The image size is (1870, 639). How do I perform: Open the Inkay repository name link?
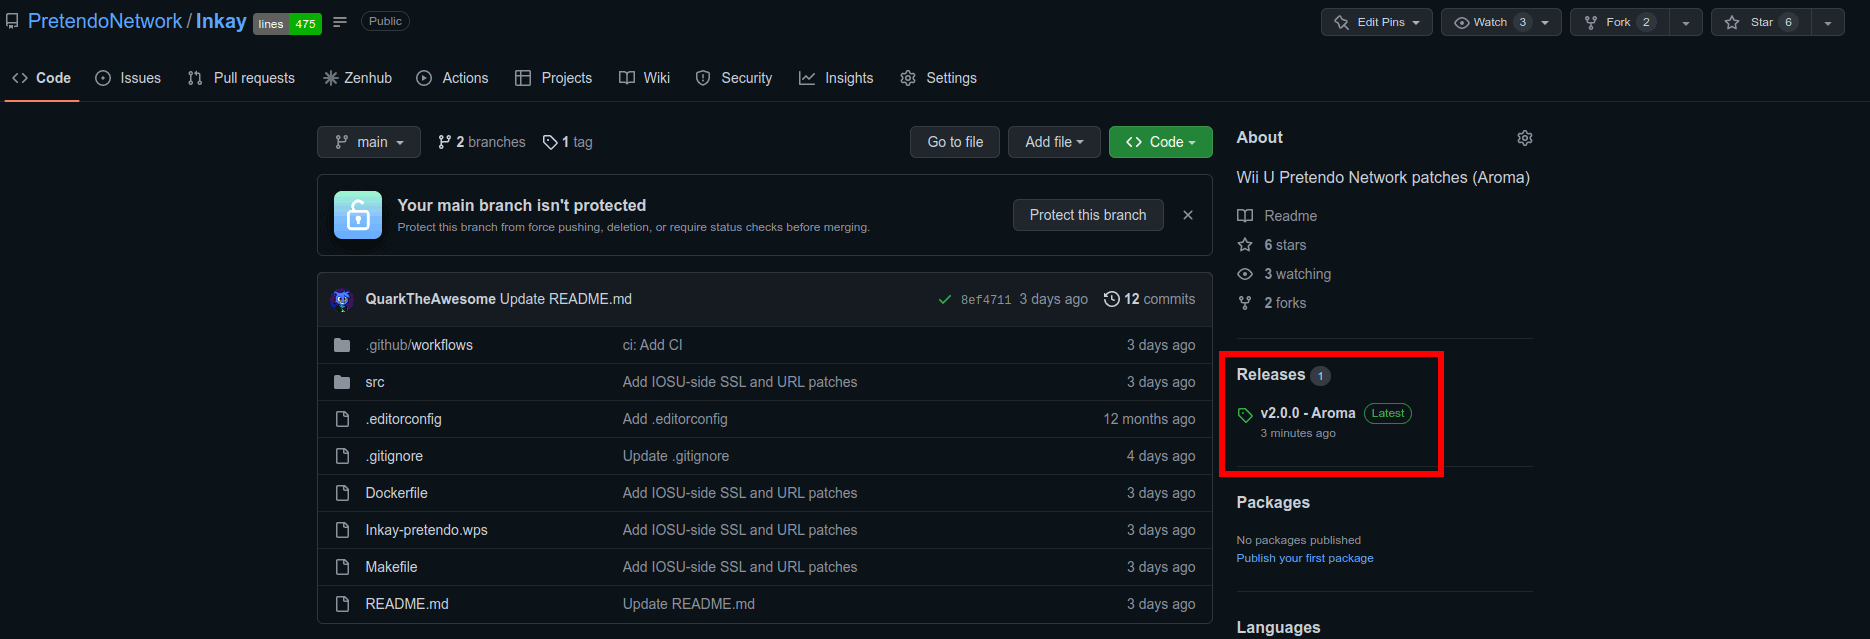pyautogui.click(x=221, y=21)
